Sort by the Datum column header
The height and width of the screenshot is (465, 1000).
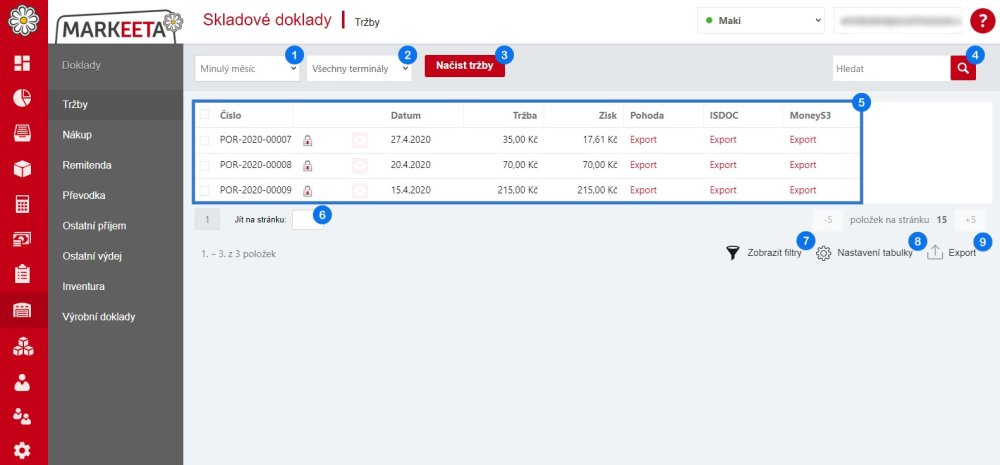tap(406, 115)
